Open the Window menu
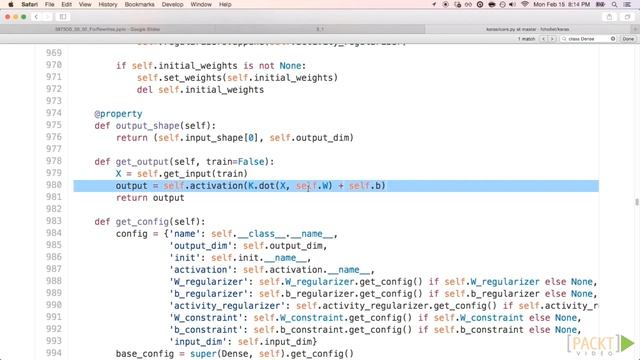 pos(201,4)
